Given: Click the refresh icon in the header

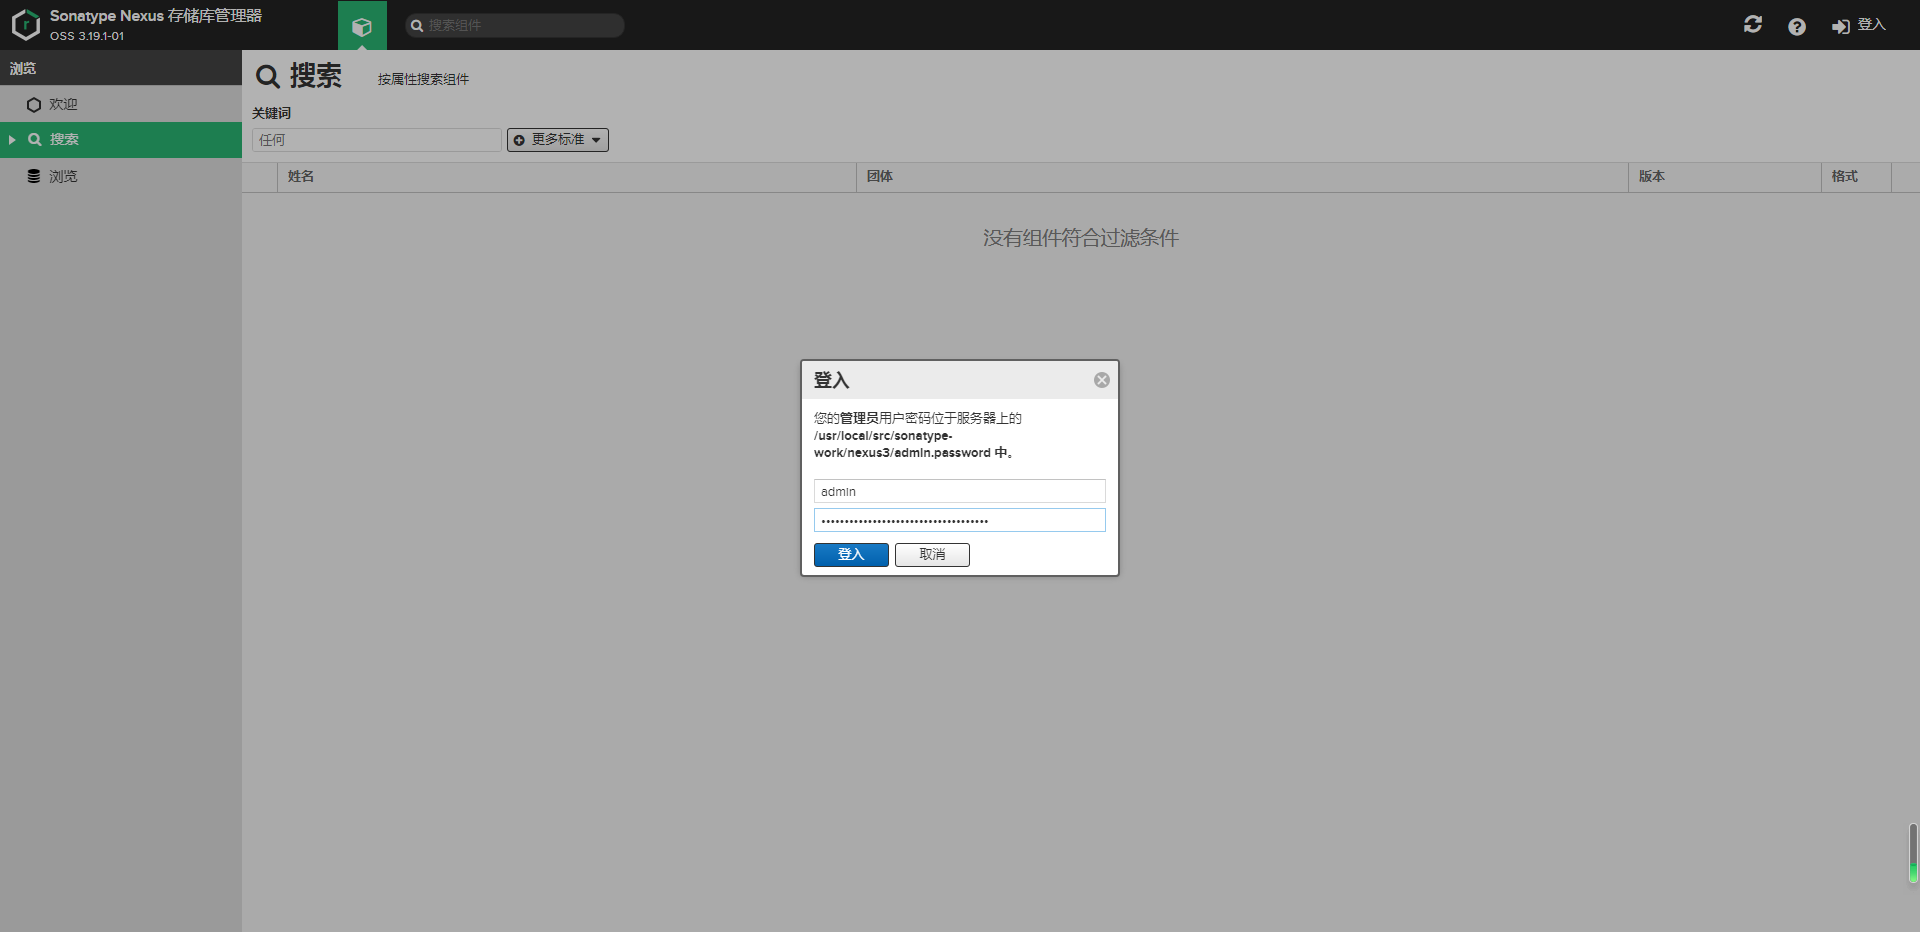Looking at the screenshot, I should (1753, 24).
